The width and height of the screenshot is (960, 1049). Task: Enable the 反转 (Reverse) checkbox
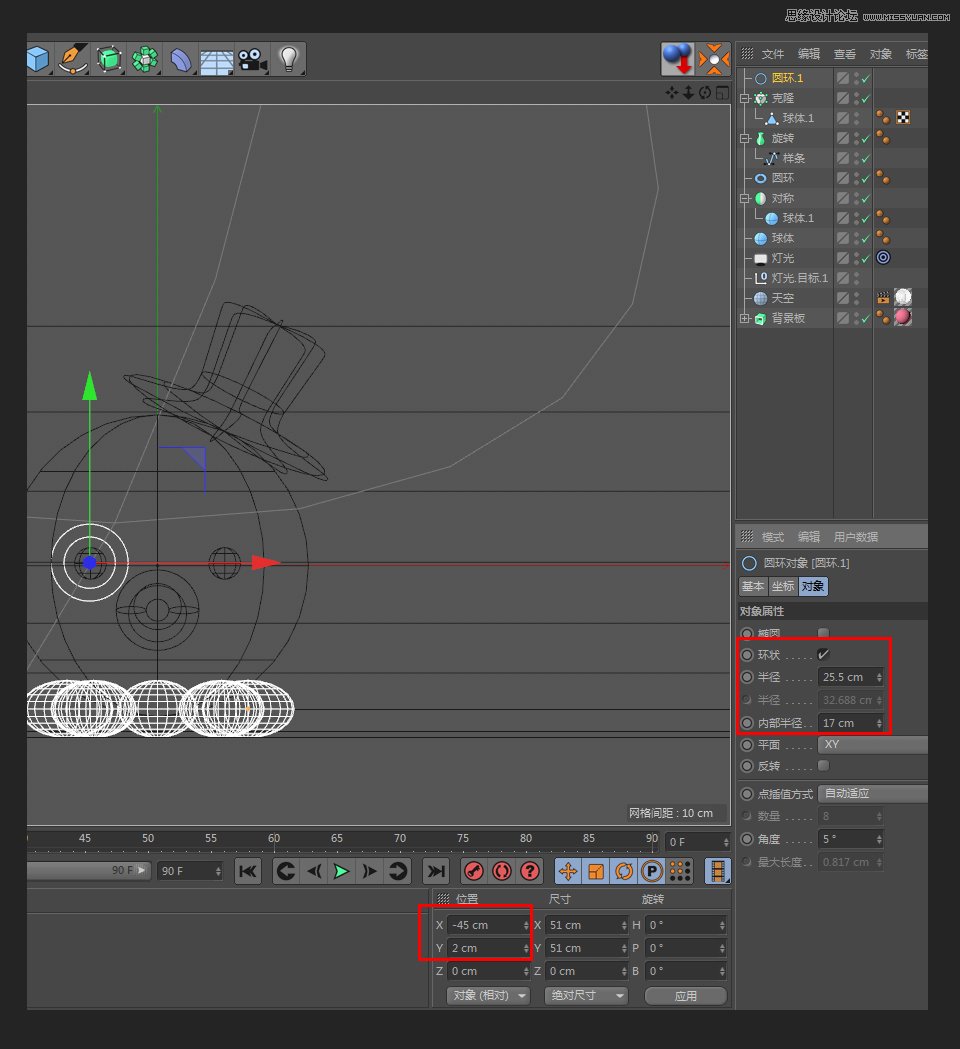(x=823, y=766)
